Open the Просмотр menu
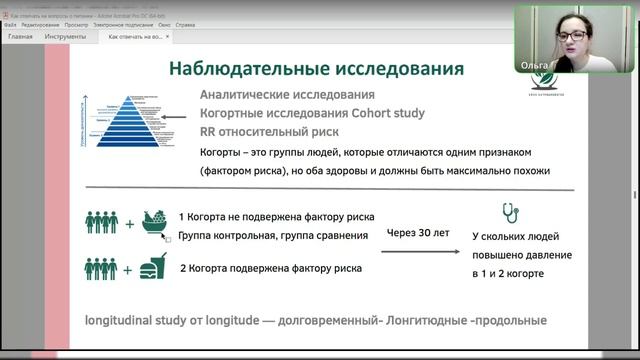The height and width of the screenshot is (360, 640). coord(76,25)
